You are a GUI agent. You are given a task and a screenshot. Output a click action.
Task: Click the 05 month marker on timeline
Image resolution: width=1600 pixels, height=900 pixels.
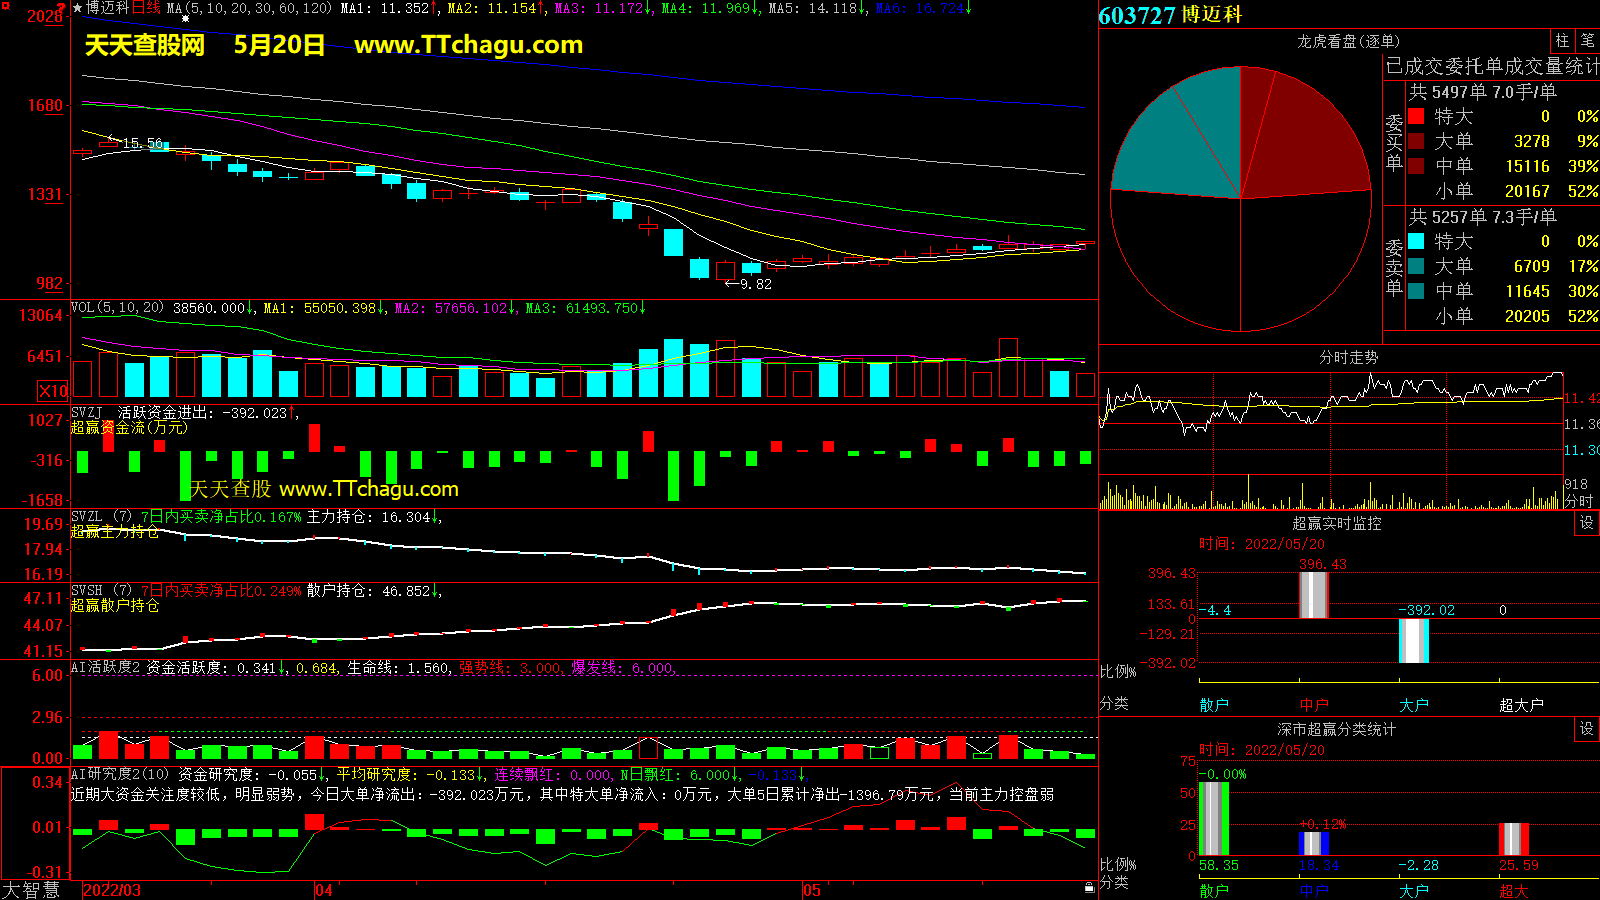811,890
